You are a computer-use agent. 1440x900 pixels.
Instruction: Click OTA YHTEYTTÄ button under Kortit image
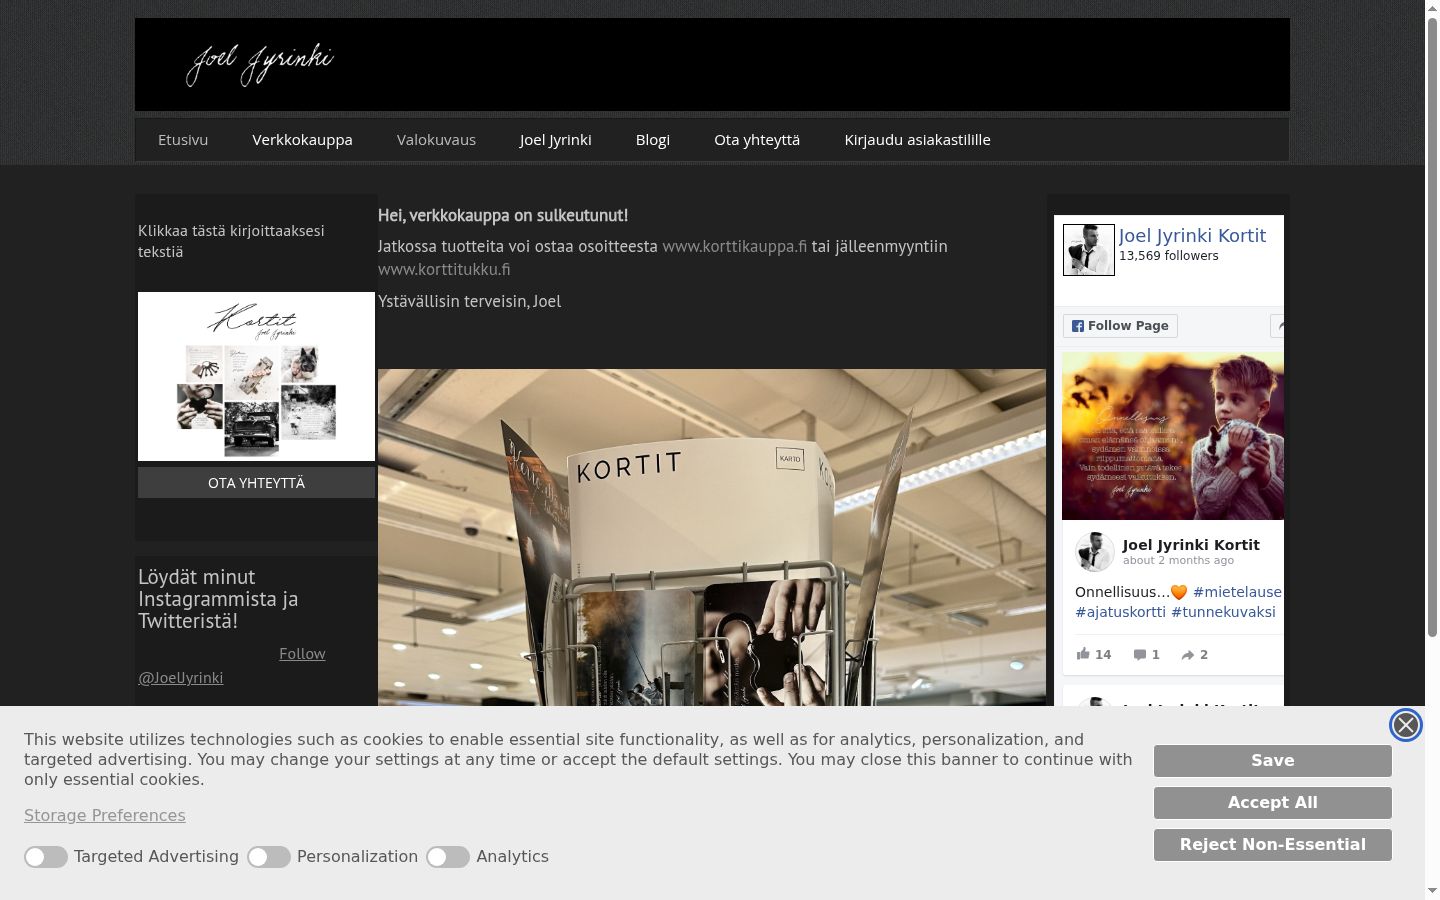(256, 482)
